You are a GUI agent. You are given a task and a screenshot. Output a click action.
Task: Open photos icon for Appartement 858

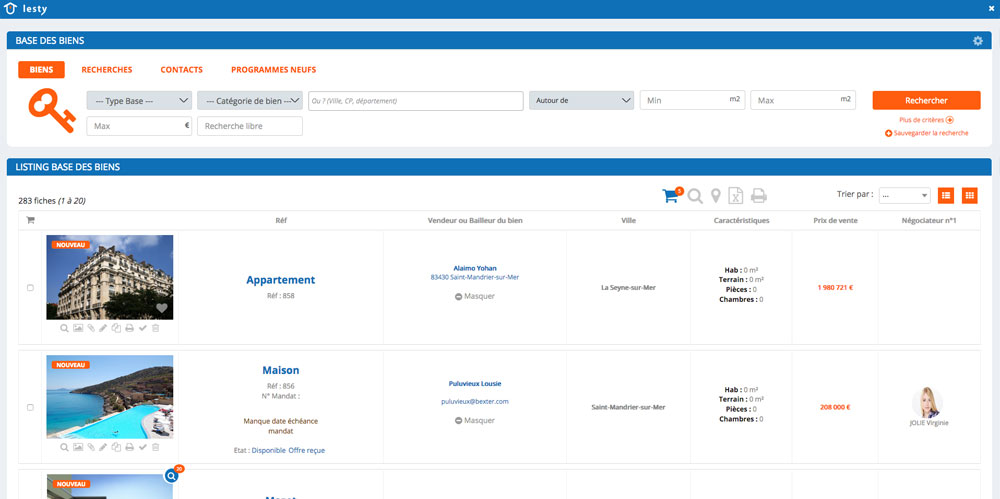pos(78,328)
